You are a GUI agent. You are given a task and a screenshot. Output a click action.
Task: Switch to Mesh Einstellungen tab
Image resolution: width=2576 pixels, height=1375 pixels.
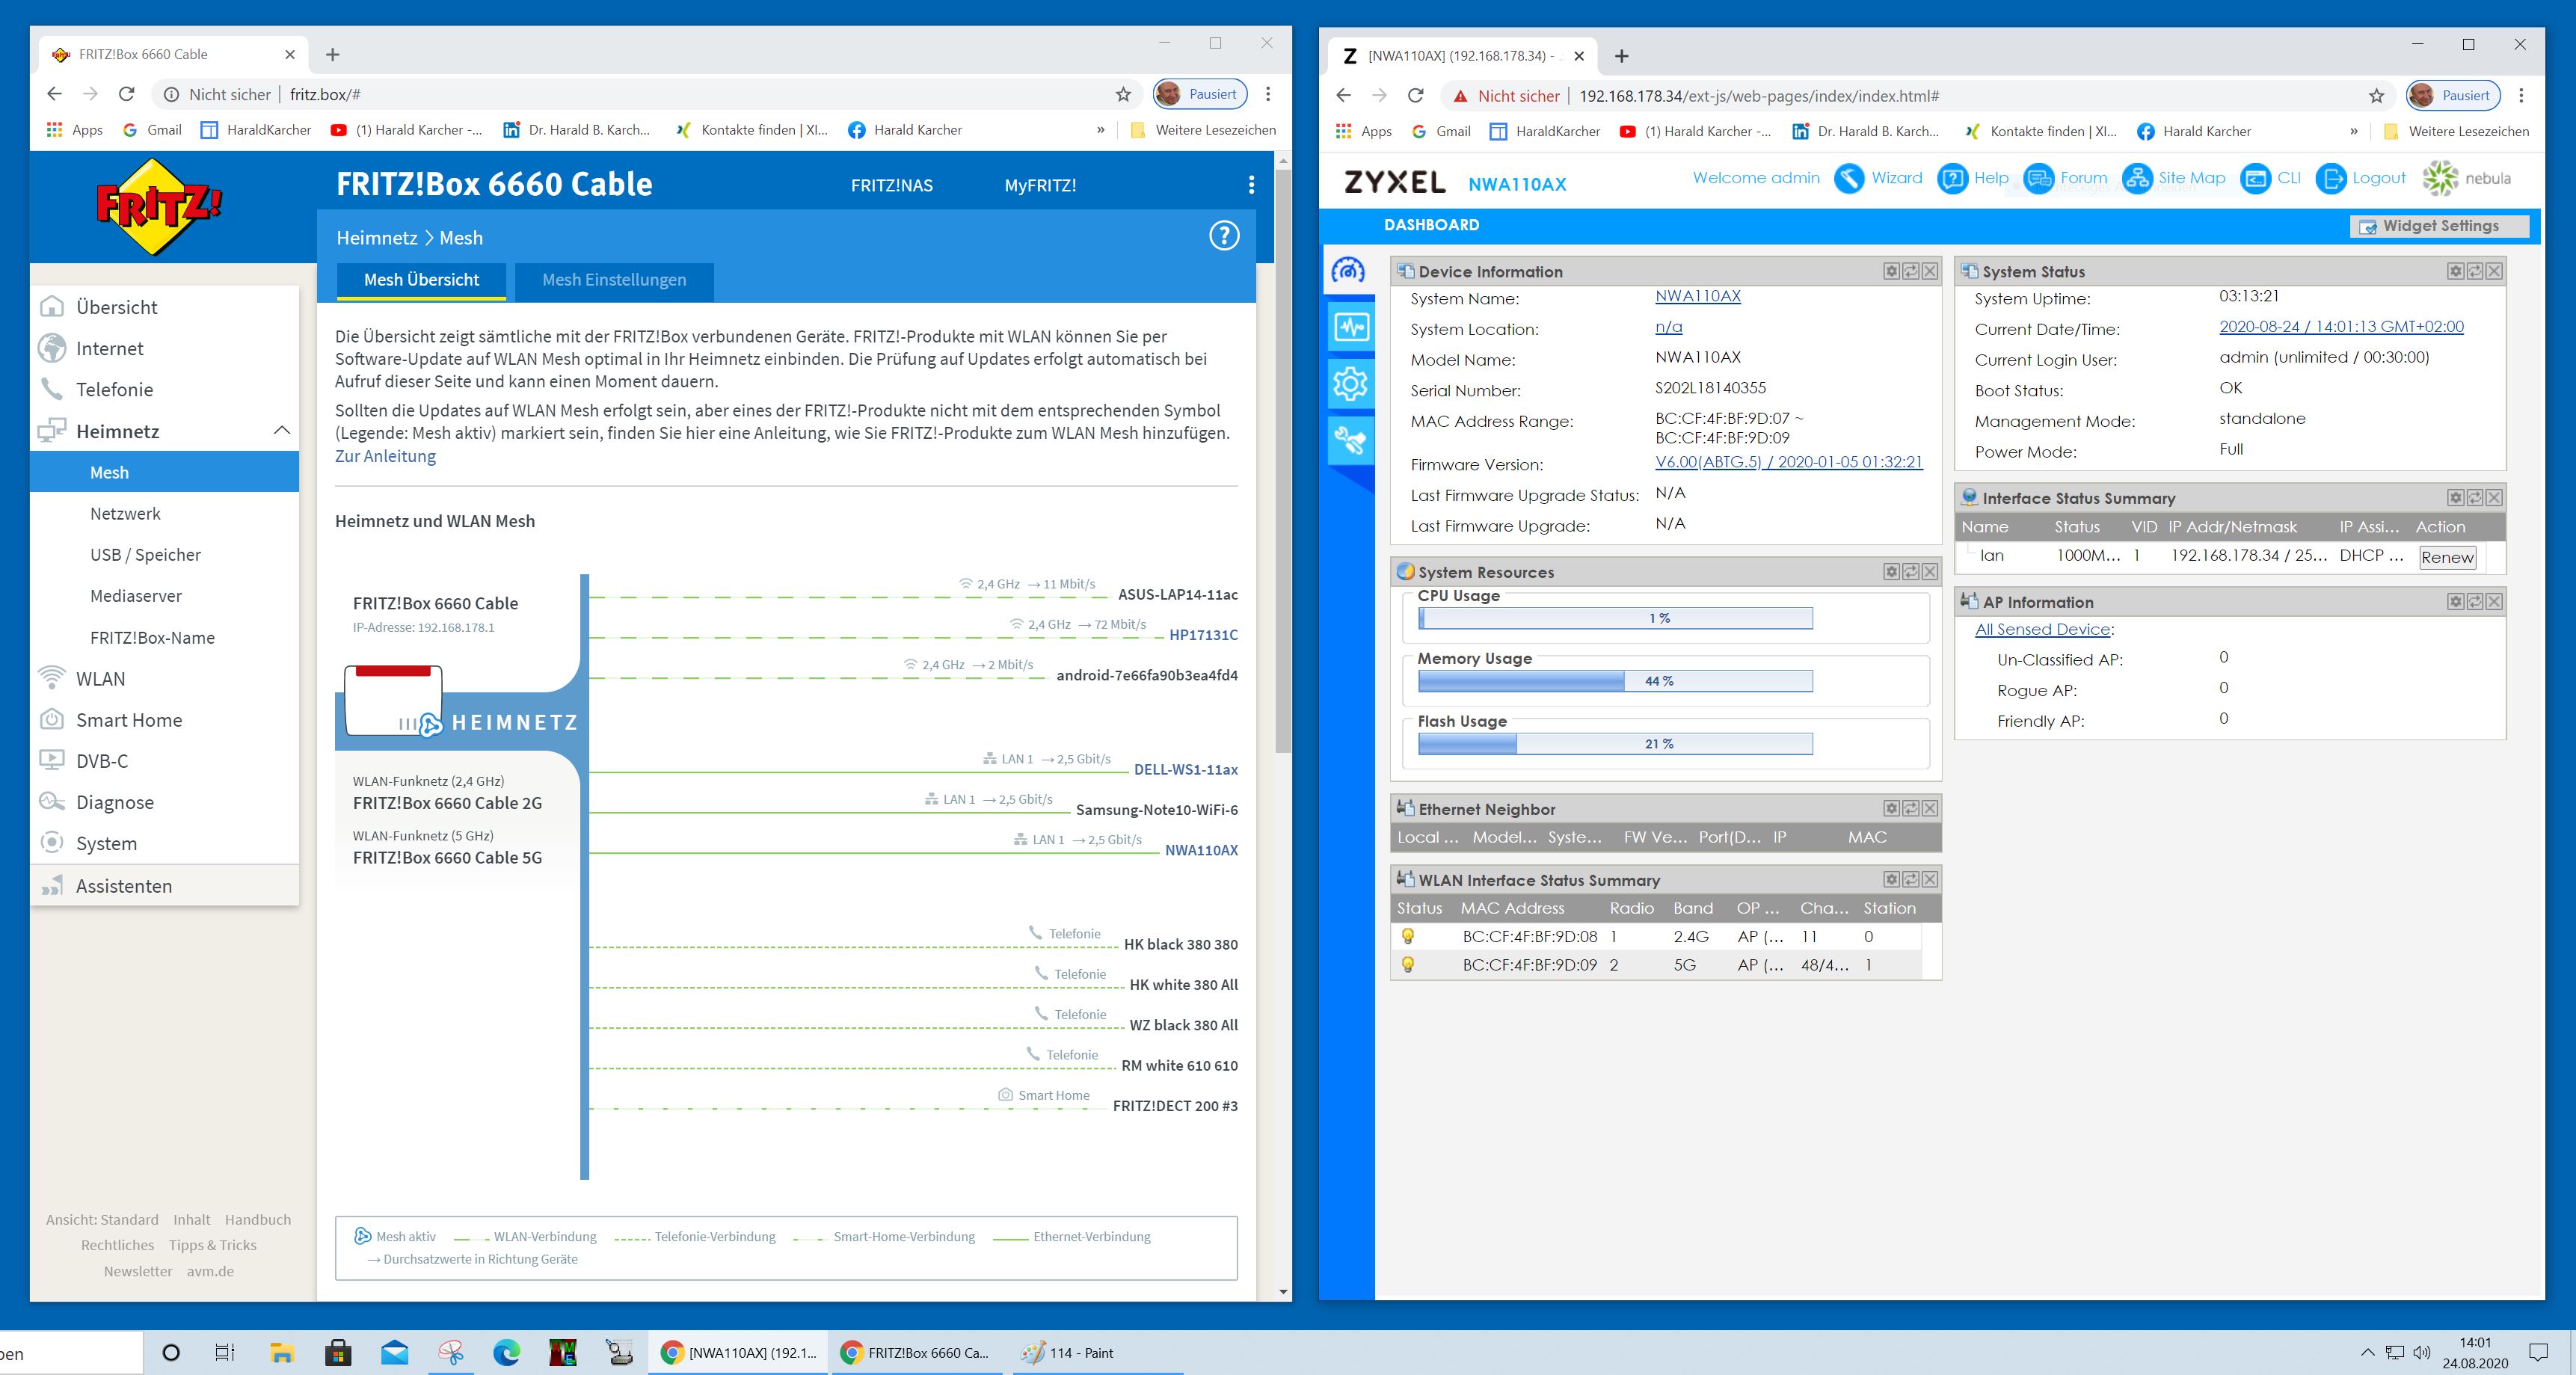[613, 280]
